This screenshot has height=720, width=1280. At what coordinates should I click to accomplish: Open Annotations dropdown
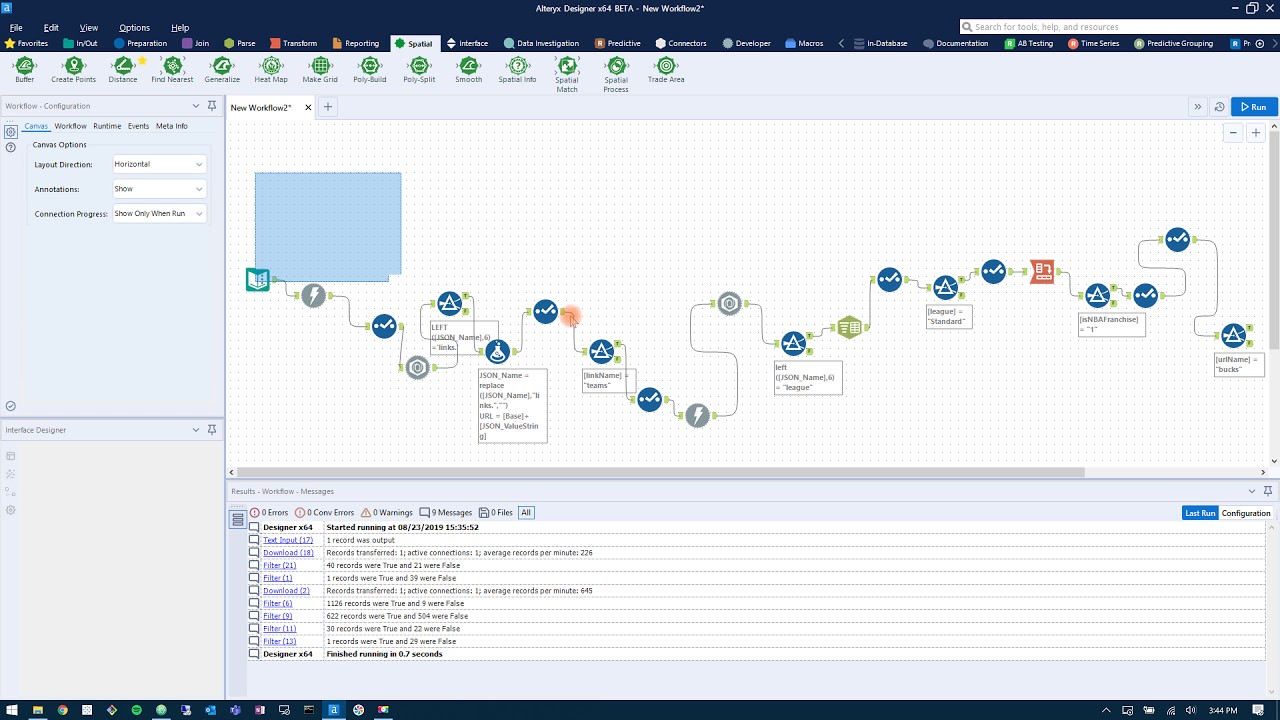point(159,189)
